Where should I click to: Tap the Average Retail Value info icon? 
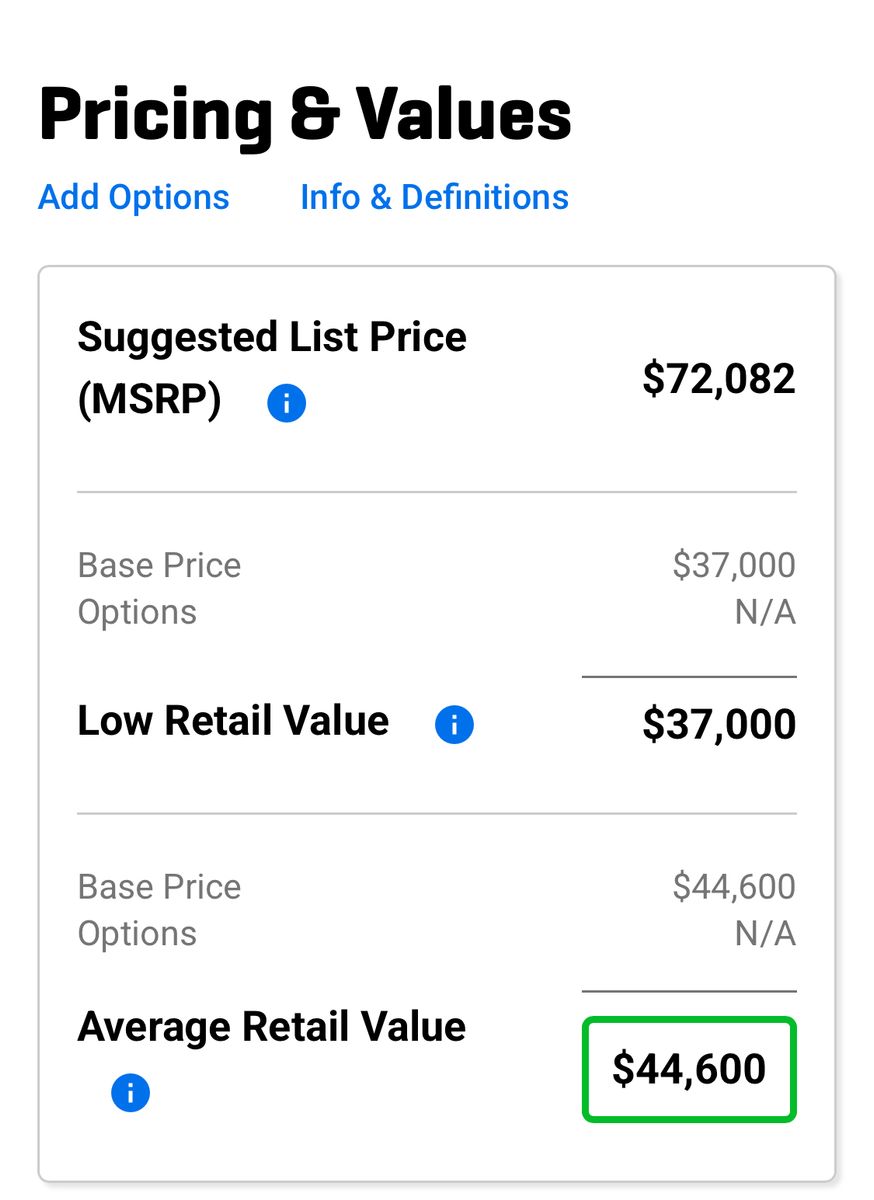coord(130,1093)
